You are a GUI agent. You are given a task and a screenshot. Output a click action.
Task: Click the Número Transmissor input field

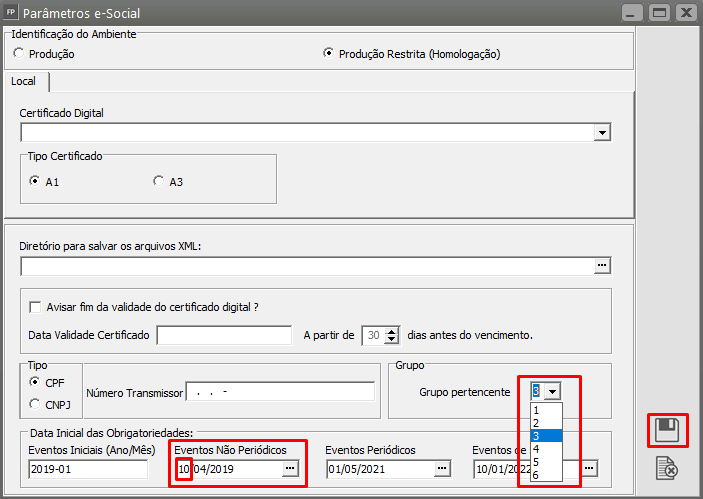280,391
